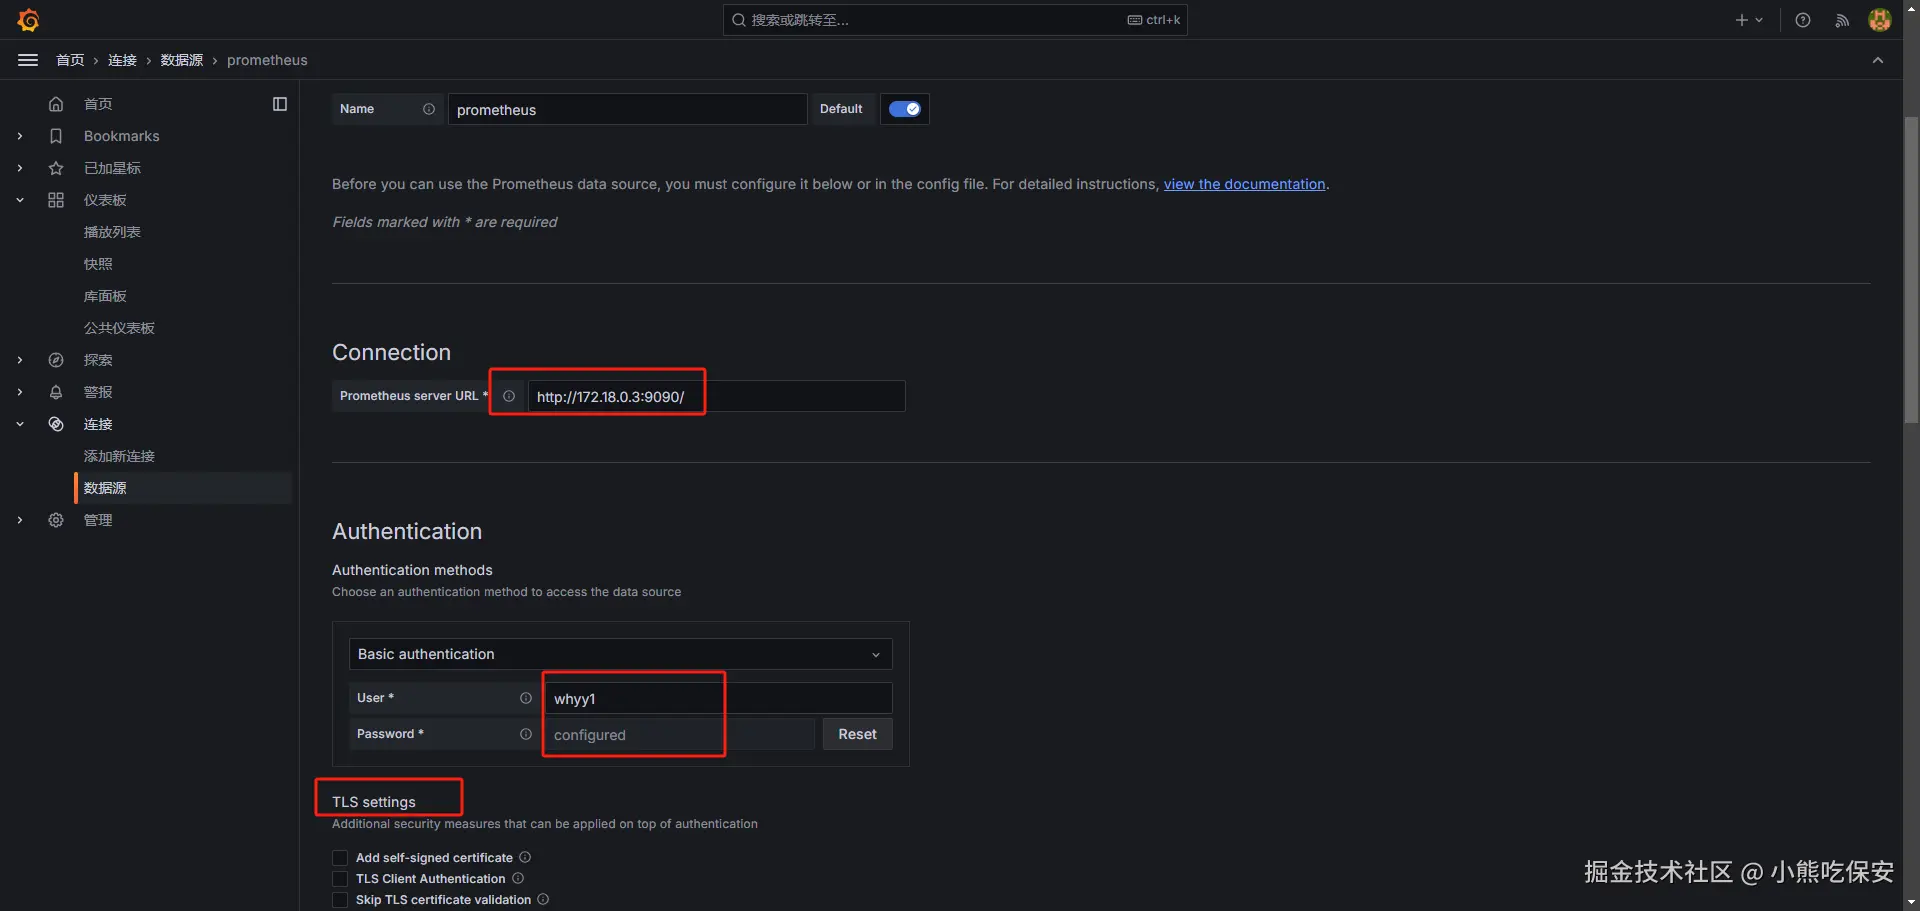Click the Connection heading text

[391, 352]
